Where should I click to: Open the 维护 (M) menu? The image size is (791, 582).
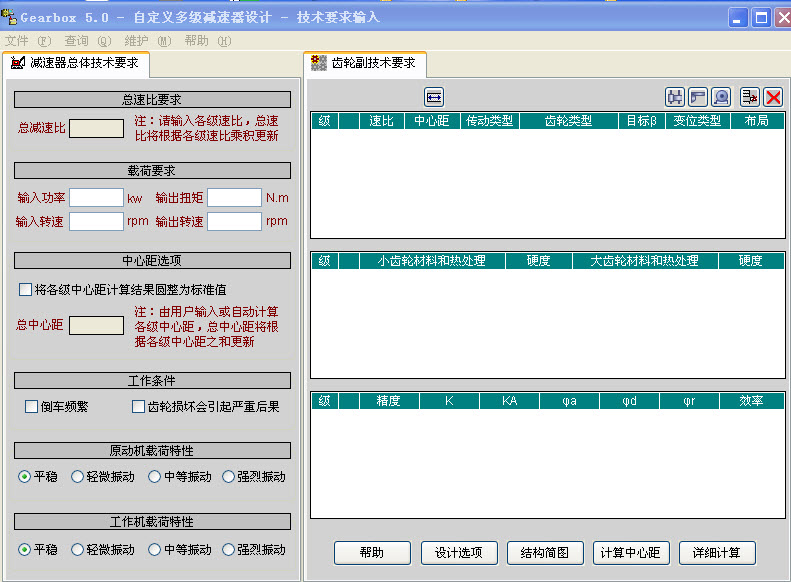(x=147, y=41)
